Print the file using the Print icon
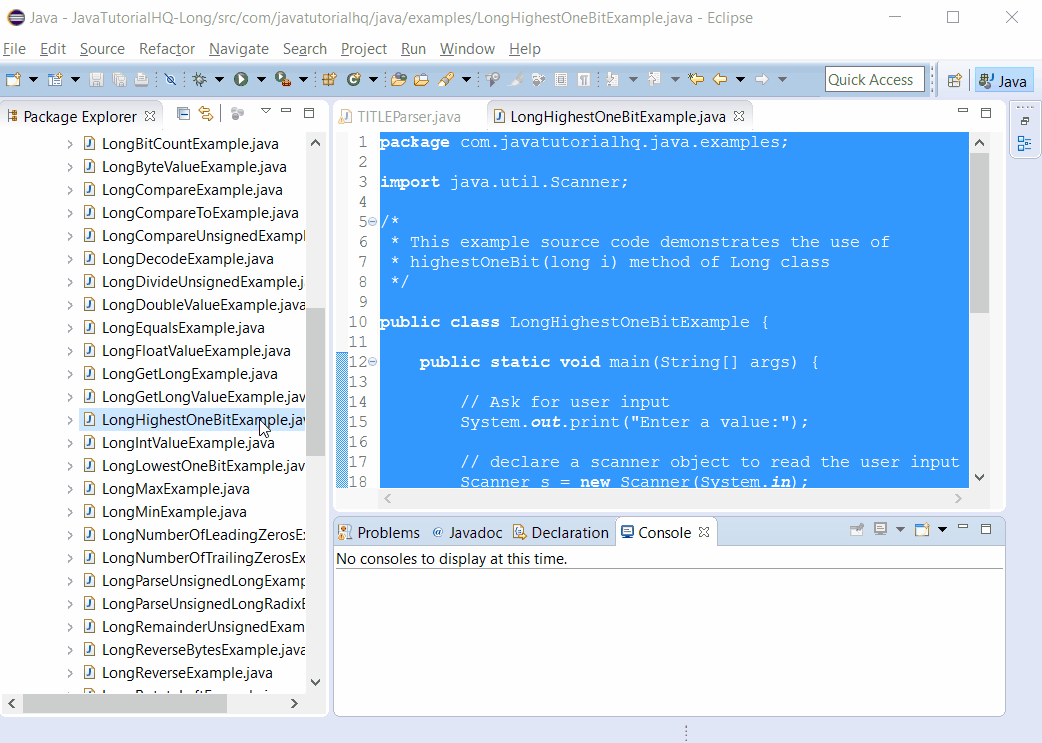The image size is (1042, 743). tap(141, 79)
